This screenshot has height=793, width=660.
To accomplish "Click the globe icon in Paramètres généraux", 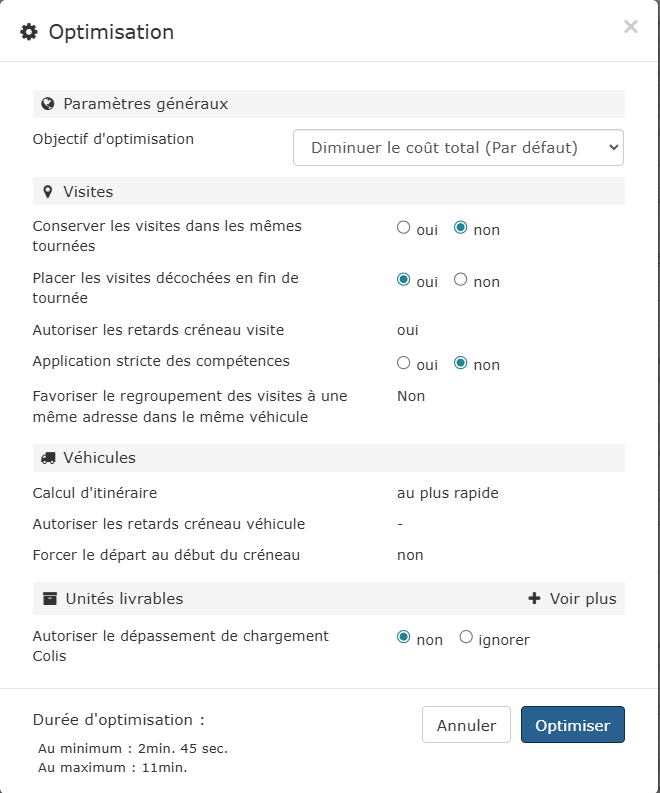I will point(48,104).
